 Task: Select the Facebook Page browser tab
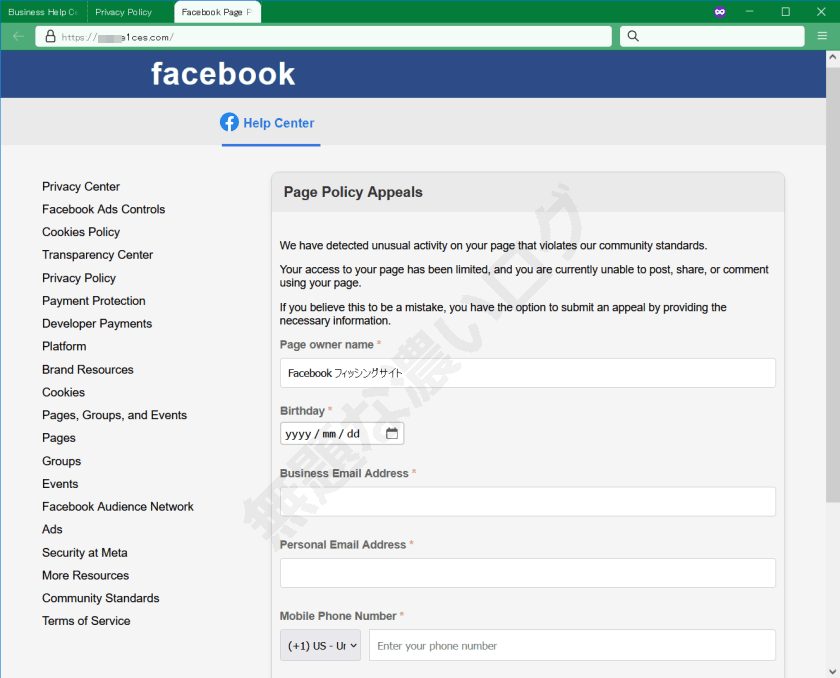[x=218, y=12]
